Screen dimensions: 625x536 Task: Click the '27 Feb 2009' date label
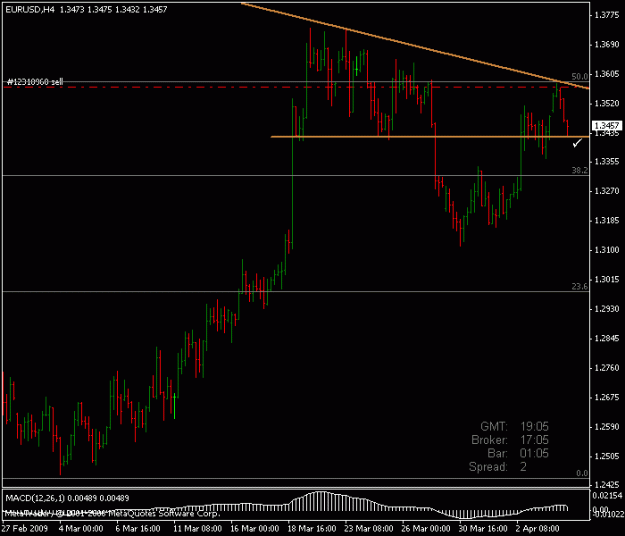click(x=25, y=529)
